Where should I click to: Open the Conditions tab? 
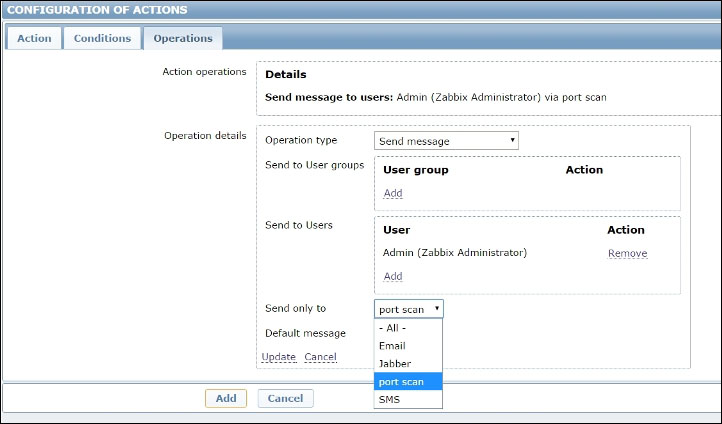point(102,38)
